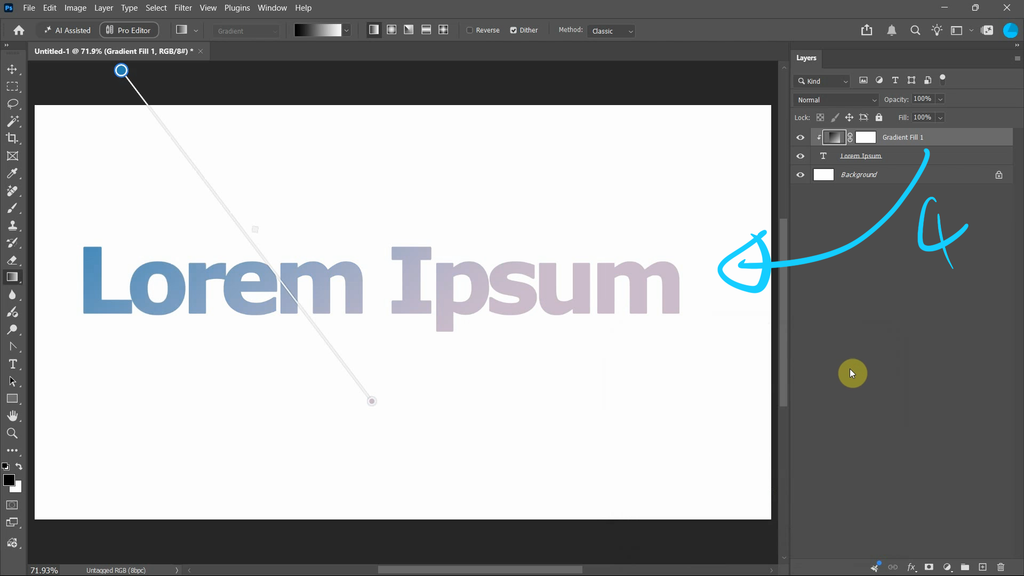Reset default foreground and background colors
This screenshot has width=1024, height=576.
point(5,466)
